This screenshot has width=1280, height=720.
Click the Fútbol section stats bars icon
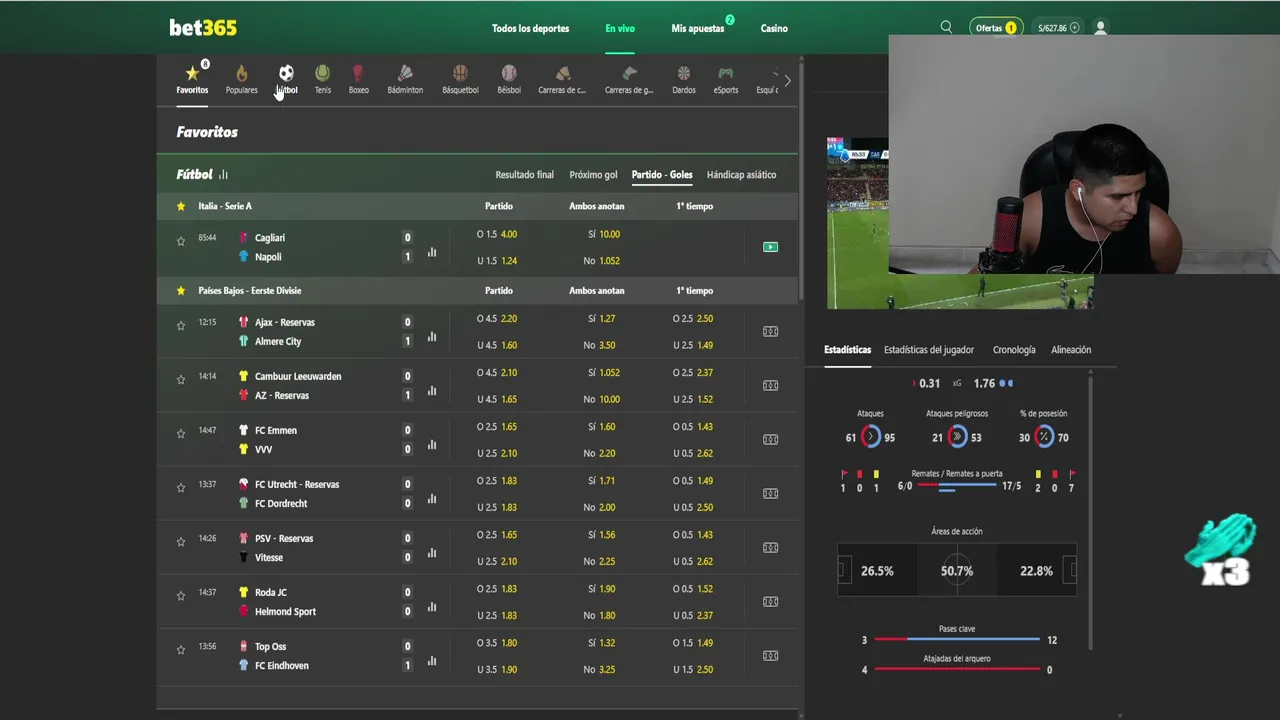[223, 175]
